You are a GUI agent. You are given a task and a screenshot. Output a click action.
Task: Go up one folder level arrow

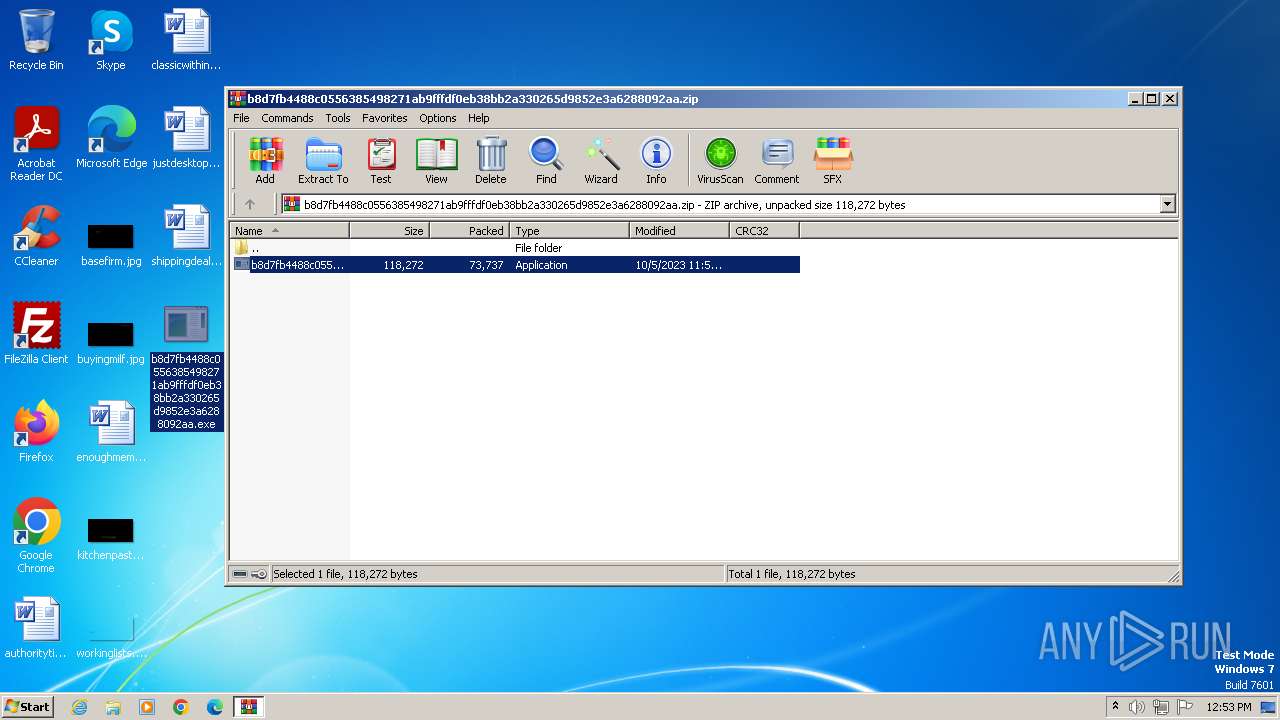click(250, 204)
